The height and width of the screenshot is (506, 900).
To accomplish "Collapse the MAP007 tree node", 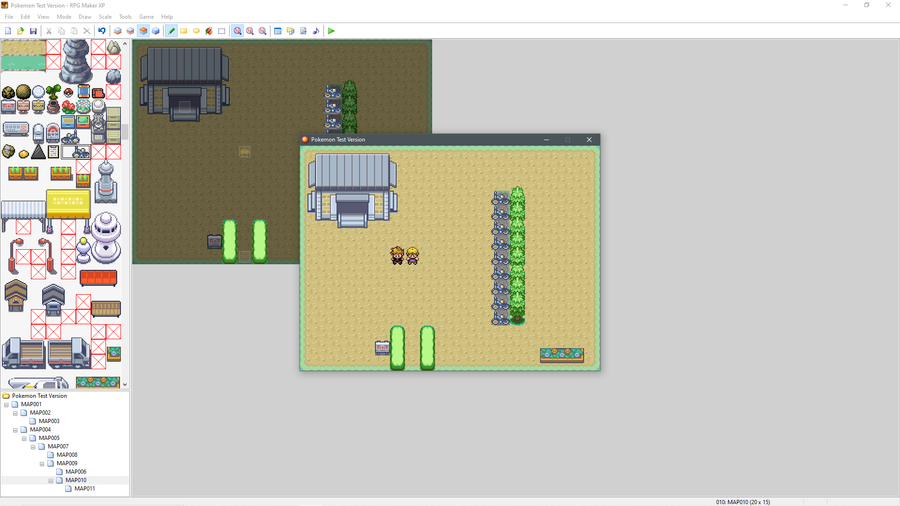I will pyautogui.click(x=33, y=446).
